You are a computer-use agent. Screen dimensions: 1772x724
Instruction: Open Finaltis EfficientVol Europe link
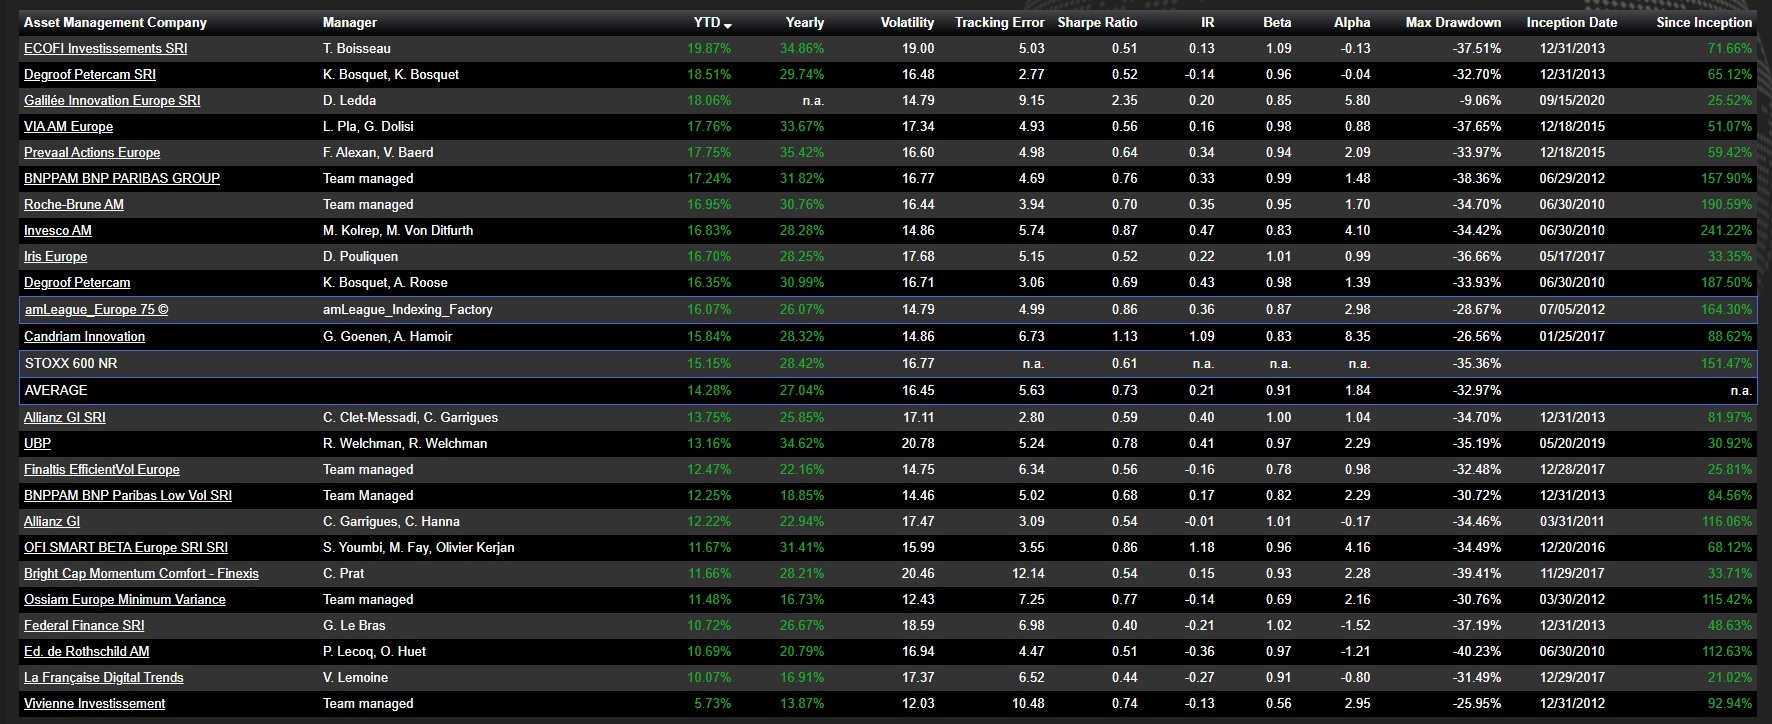(x=102, y=469)
